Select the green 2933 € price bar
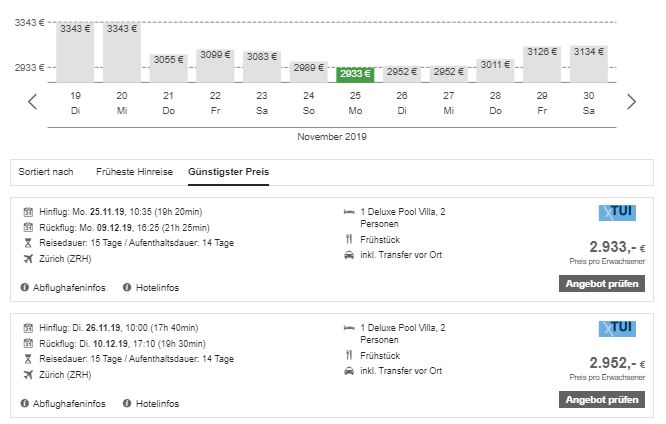666x424 pixels. tap(355, 73)
